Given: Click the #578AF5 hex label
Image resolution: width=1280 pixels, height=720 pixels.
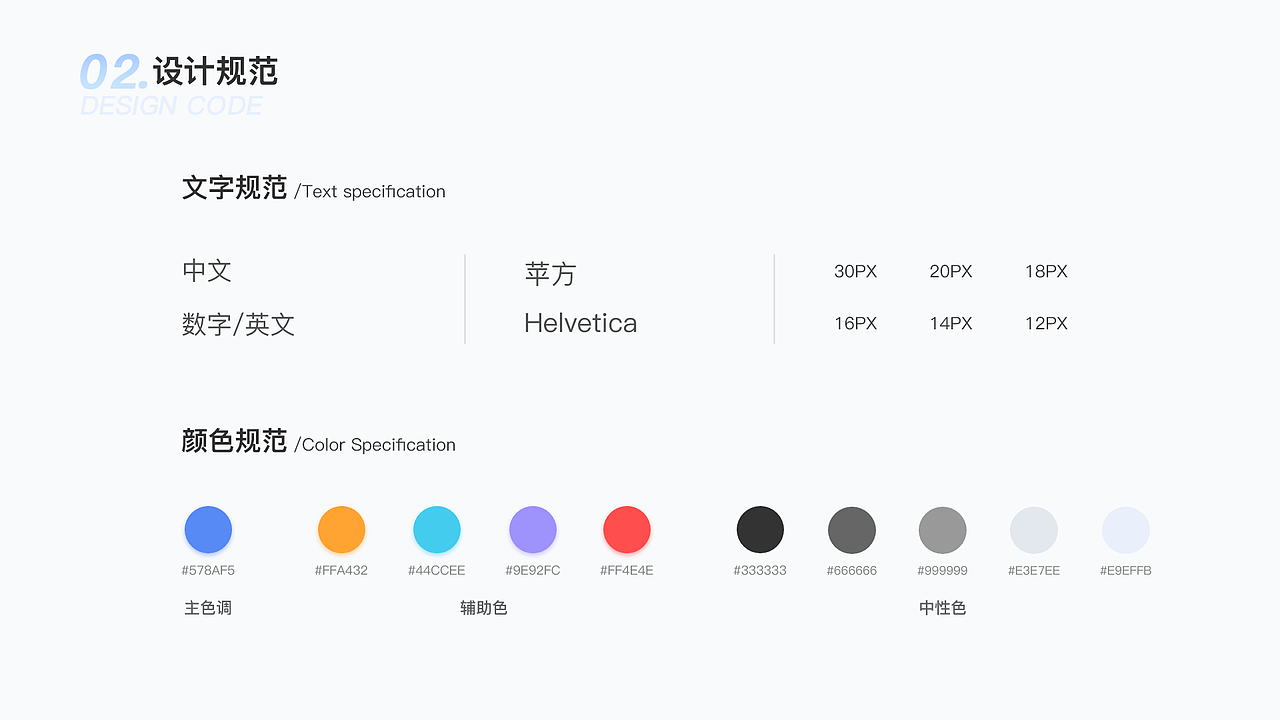Looking at the screenshot, I should pos(208,571).
